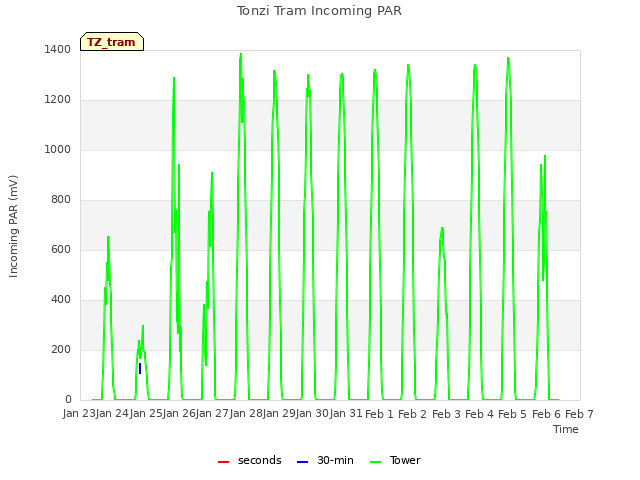Select the 'Tower' legend label
This screenshot has width=640, height=480.
tap(405, 460)
